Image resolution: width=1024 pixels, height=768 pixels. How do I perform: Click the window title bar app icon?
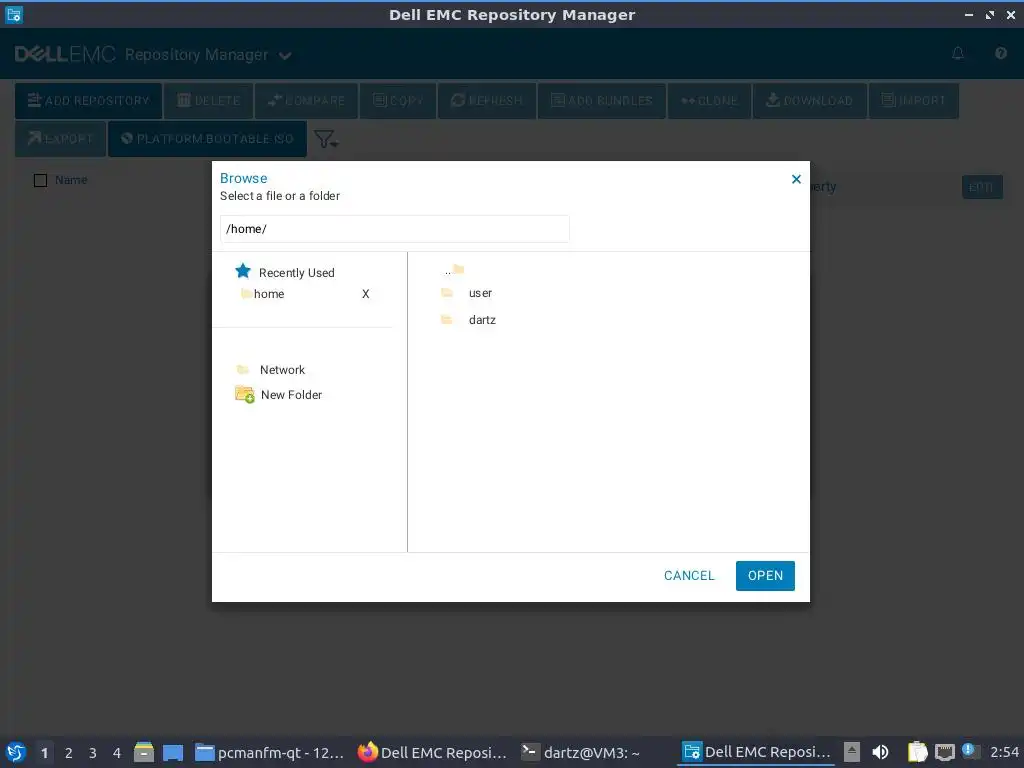tap(14, 14)
